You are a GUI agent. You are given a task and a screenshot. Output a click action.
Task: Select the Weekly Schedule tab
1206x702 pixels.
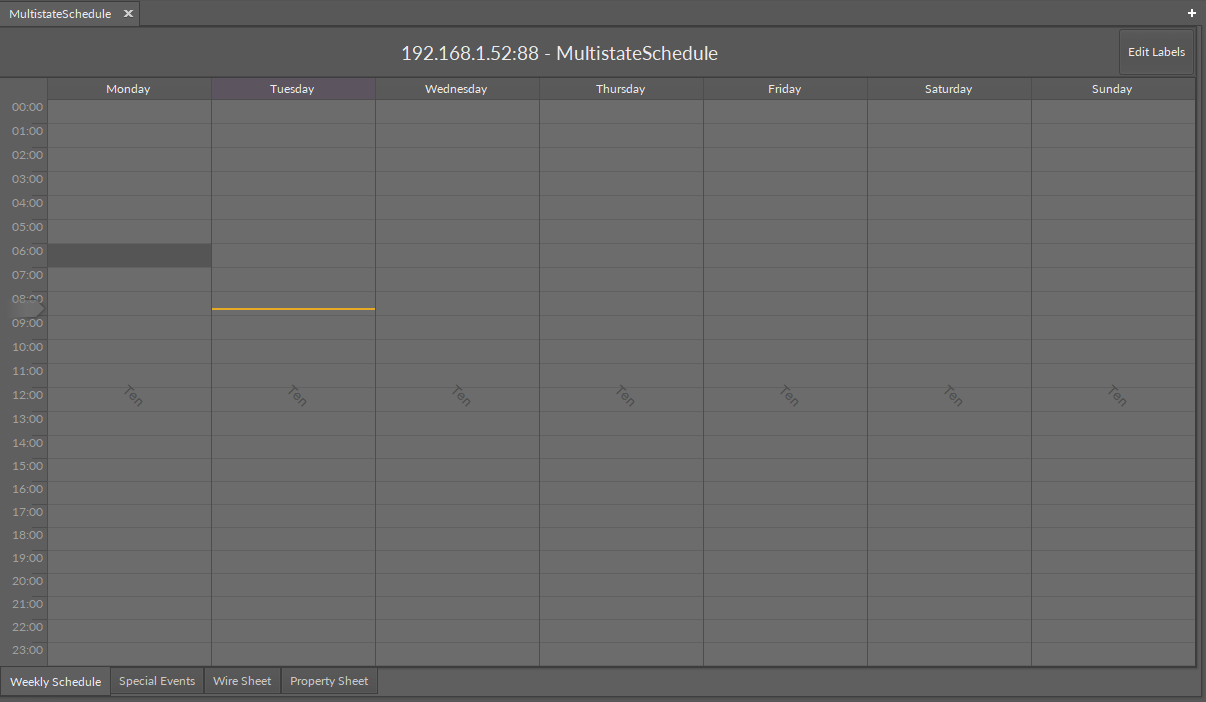(x=55, y=681)
